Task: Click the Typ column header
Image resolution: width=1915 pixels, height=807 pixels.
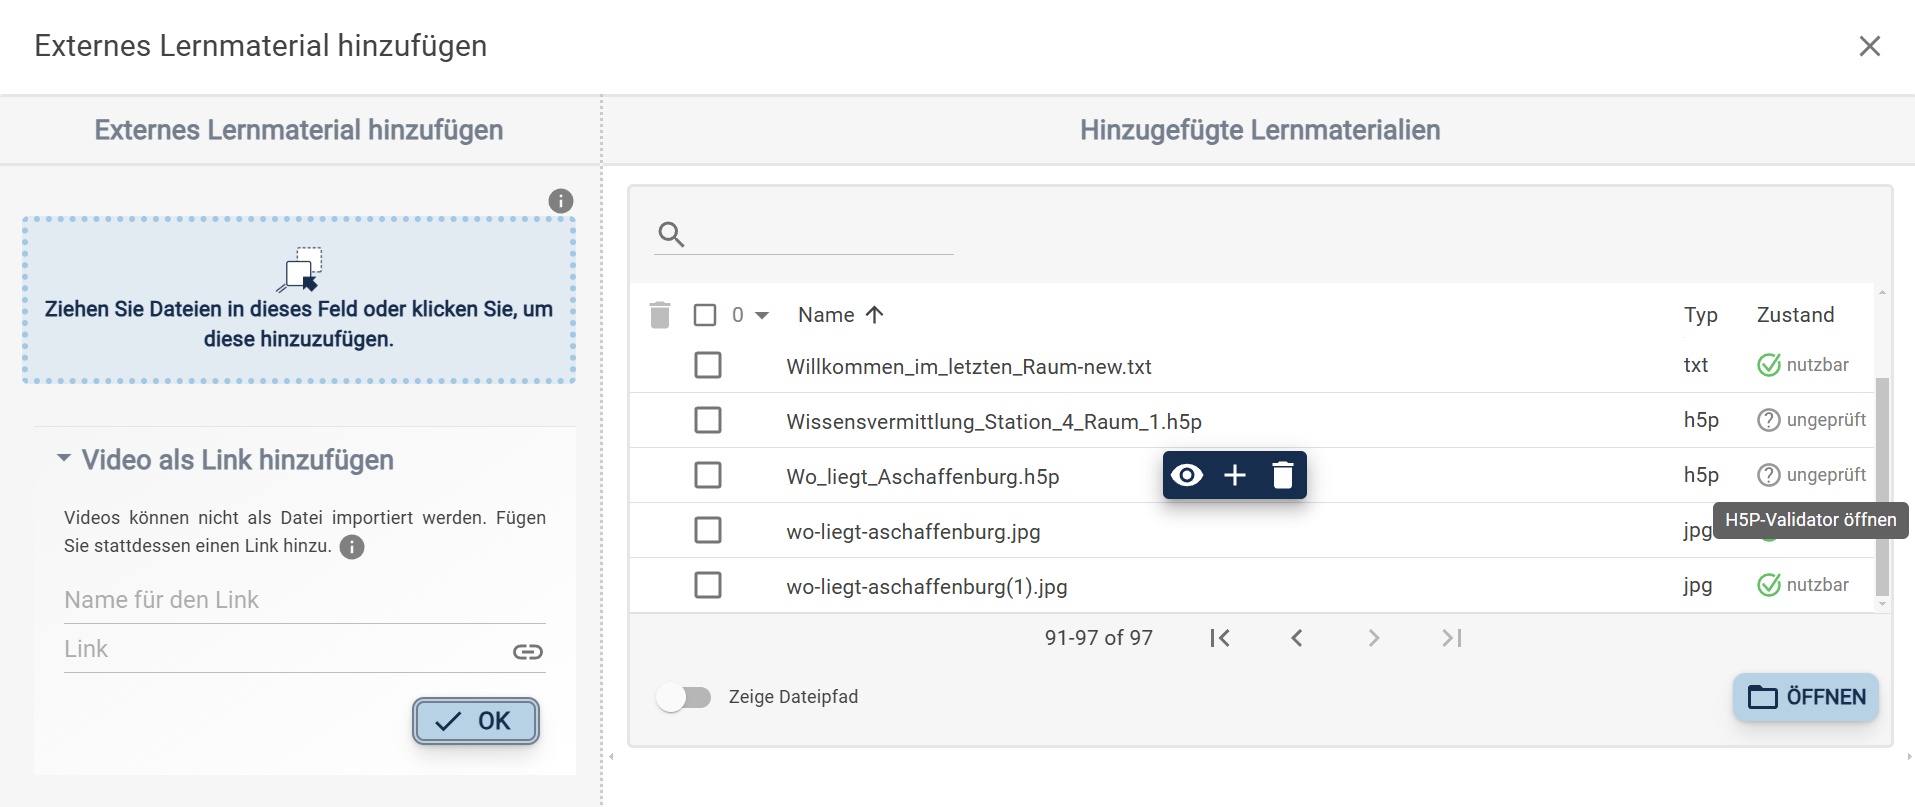Action: [1700, 315]
